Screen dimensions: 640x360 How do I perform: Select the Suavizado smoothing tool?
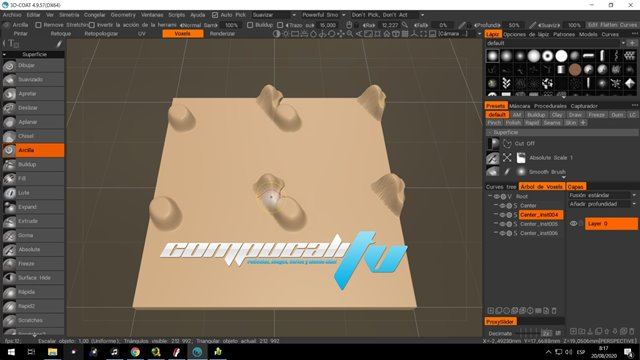point(33,80)
